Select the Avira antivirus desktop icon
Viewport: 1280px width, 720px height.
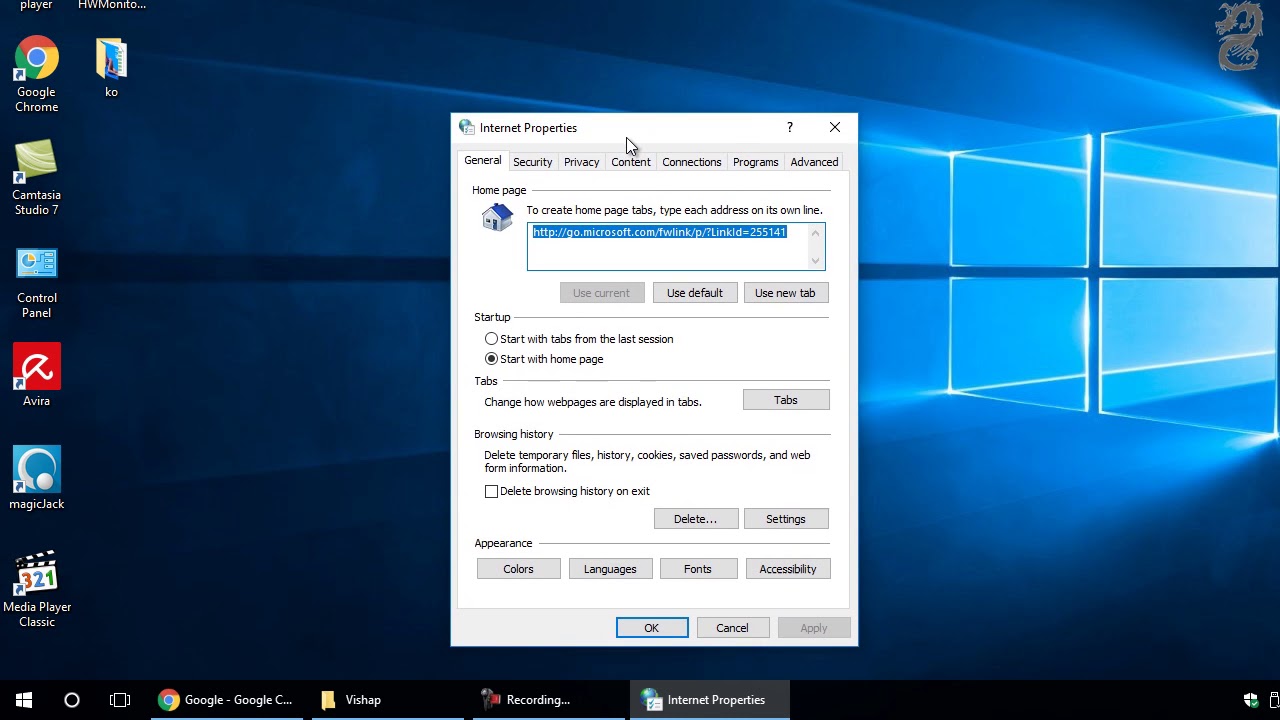(36, 375)
